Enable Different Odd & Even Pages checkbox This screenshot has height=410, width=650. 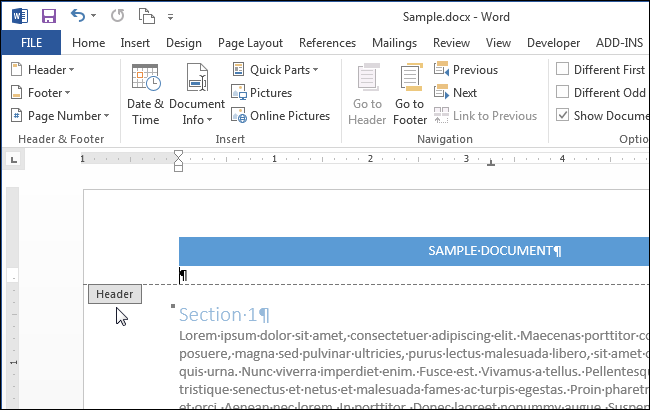[x=563, y=93]
